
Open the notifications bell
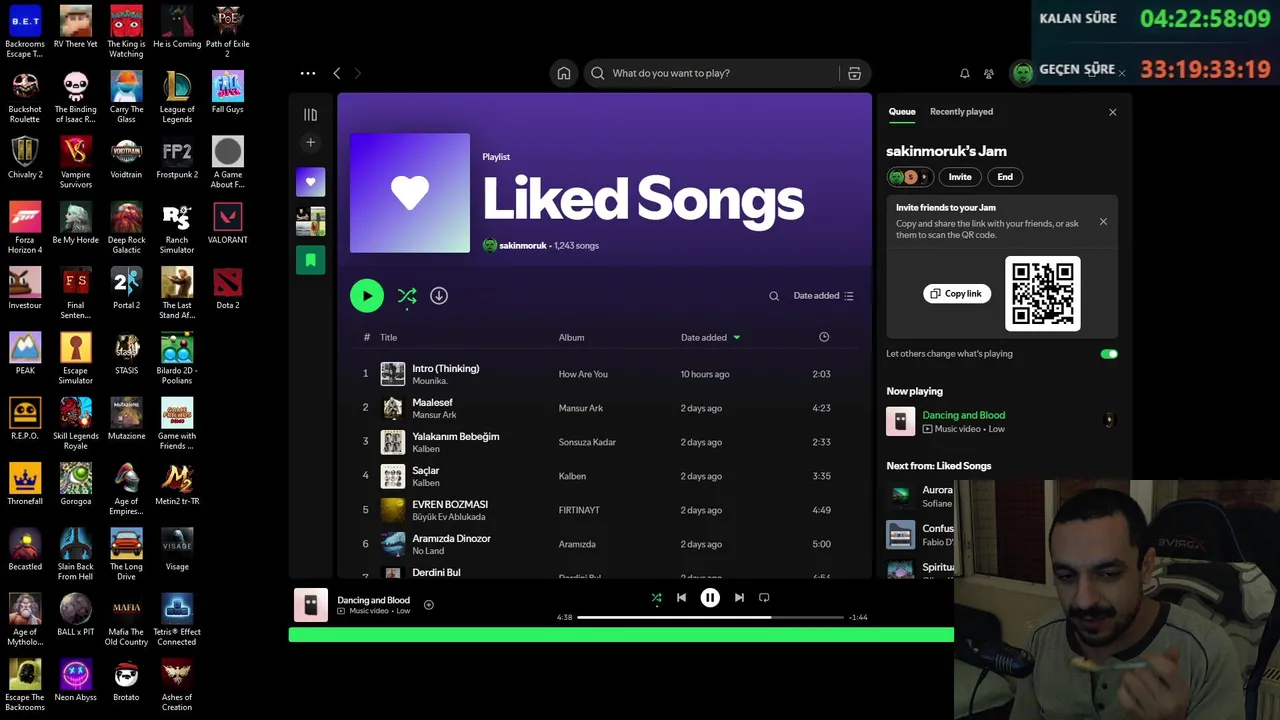[964, 73]
